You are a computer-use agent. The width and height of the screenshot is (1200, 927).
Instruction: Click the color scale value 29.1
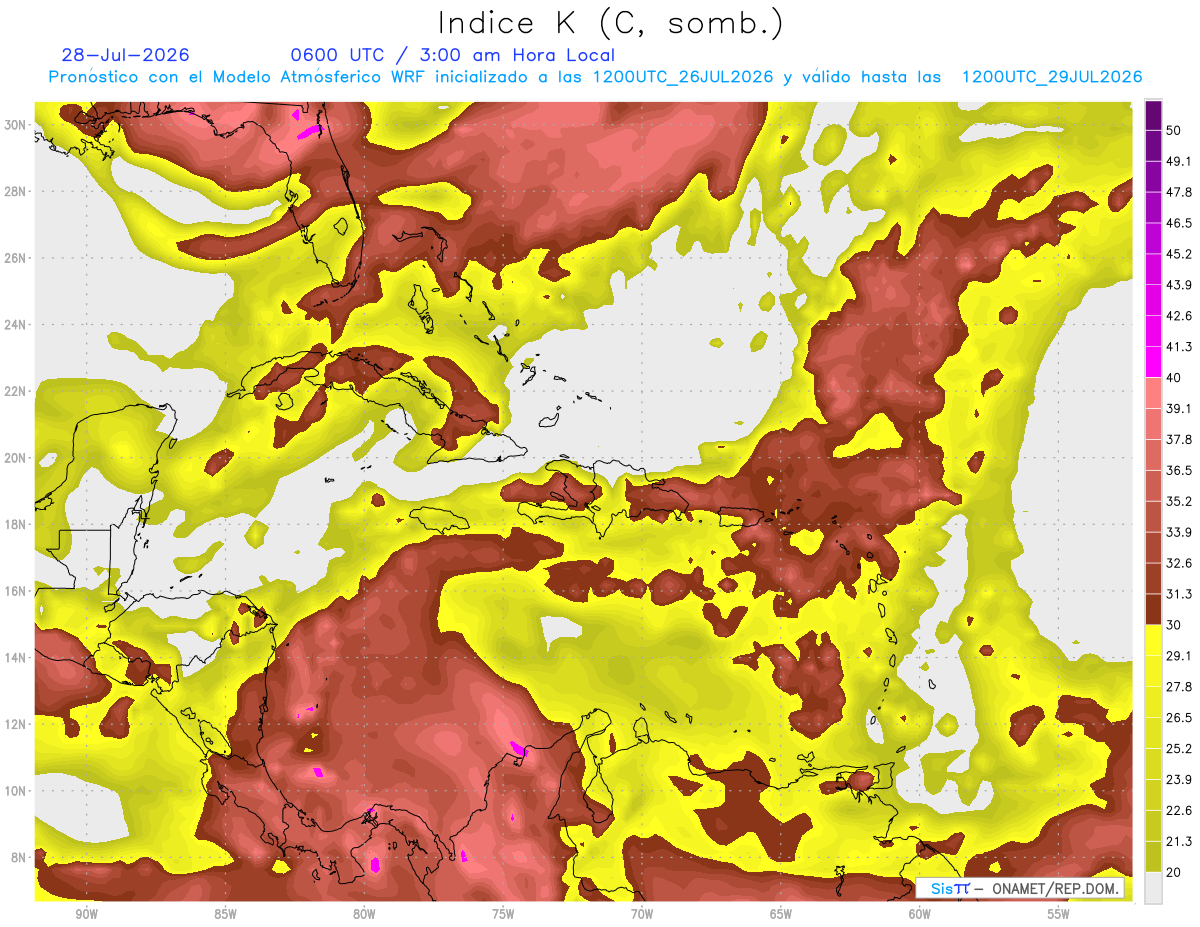[x=1178, y=656]
